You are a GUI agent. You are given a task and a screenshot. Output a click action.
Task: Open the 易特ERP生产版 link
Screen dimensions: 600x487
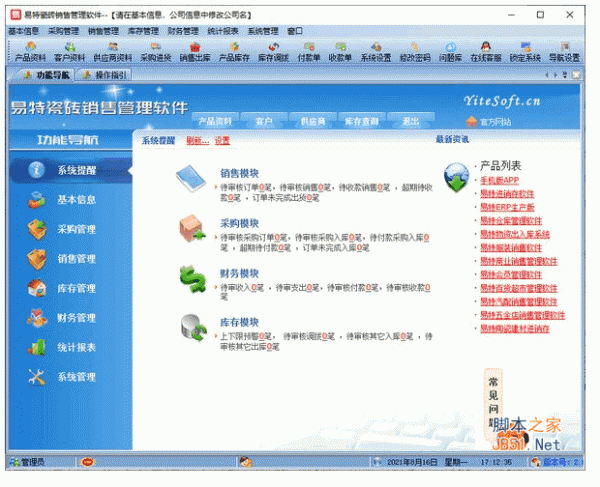[x=507, y=207]
